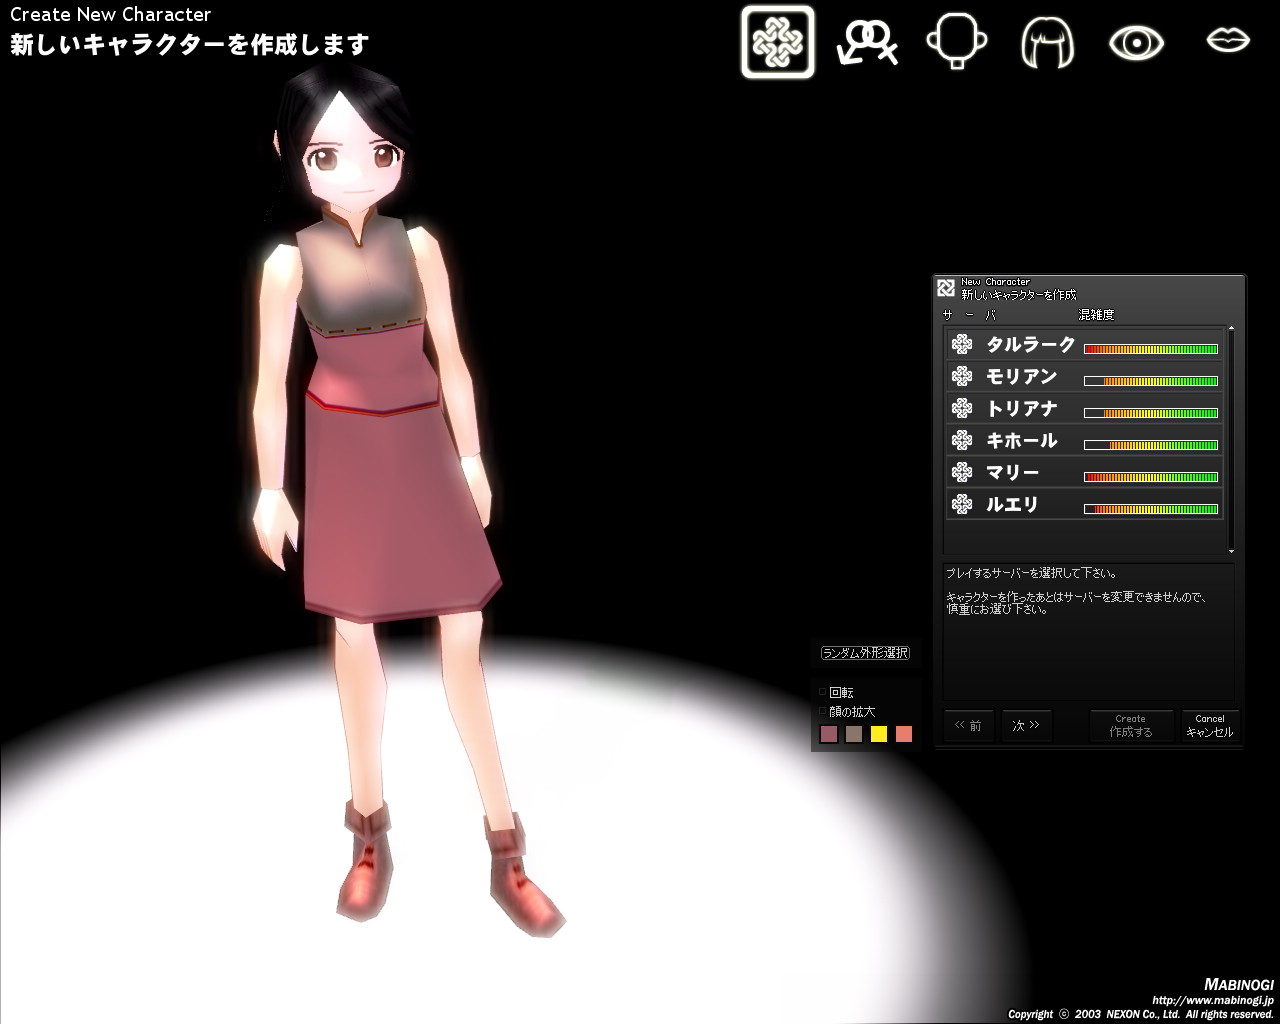
Task: Click the マリー congestion meter
Action: (x=1151, y=477)
